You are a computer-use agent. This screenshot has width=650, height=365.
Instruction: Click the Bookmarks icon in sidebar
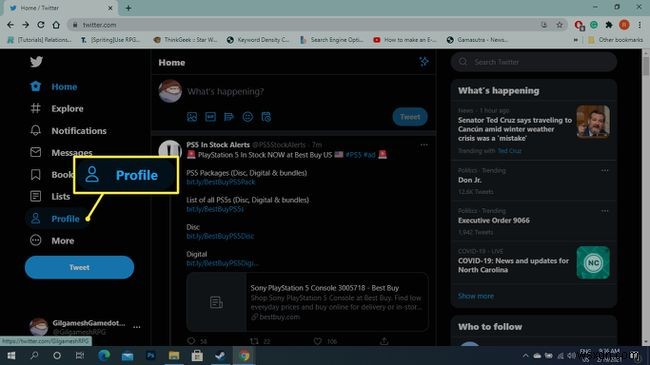pos(36,175)
